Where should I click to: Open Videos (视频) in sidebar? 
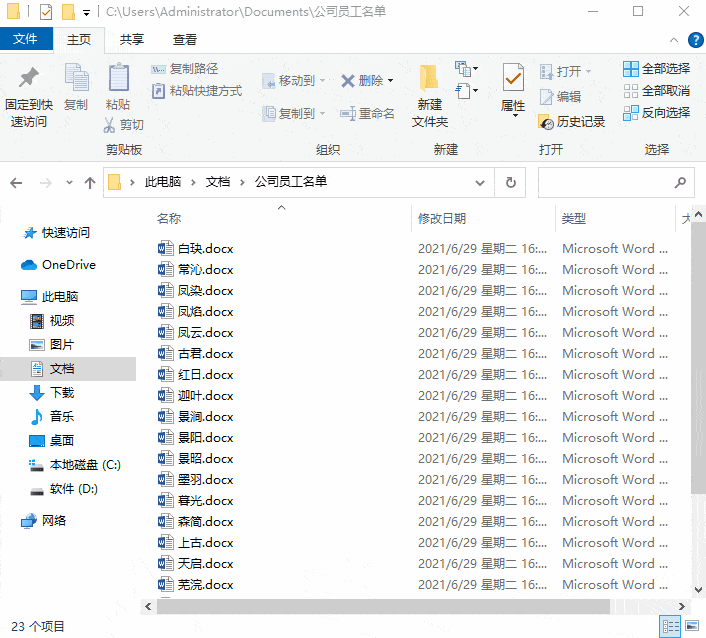point(52,321)
